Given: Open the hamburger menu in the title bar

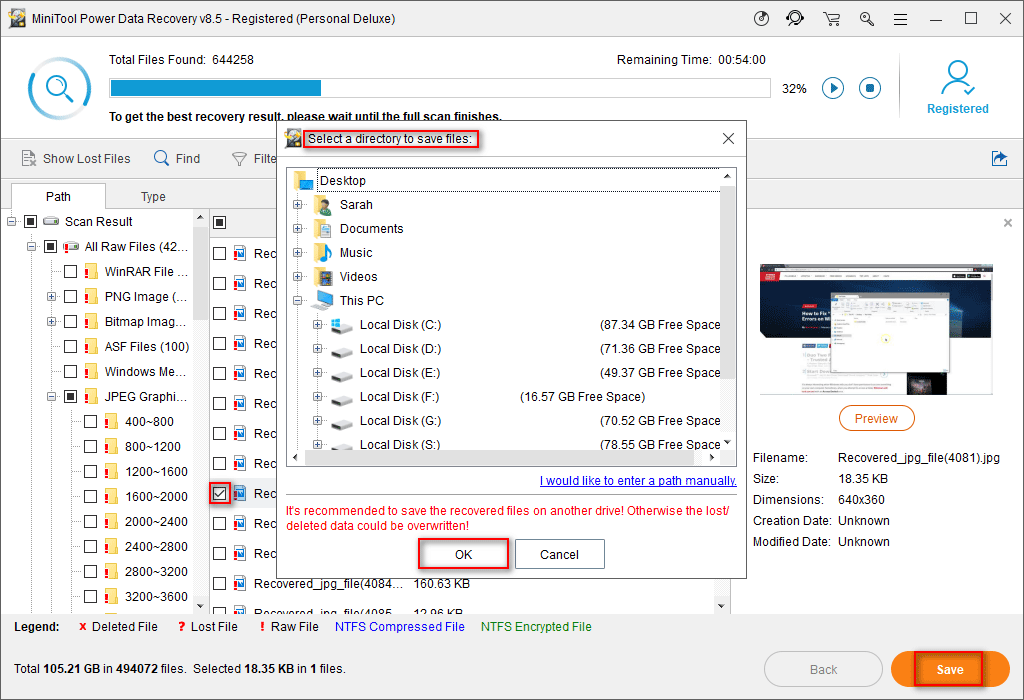Looking at the screenshot, I should tap(901, 18).
